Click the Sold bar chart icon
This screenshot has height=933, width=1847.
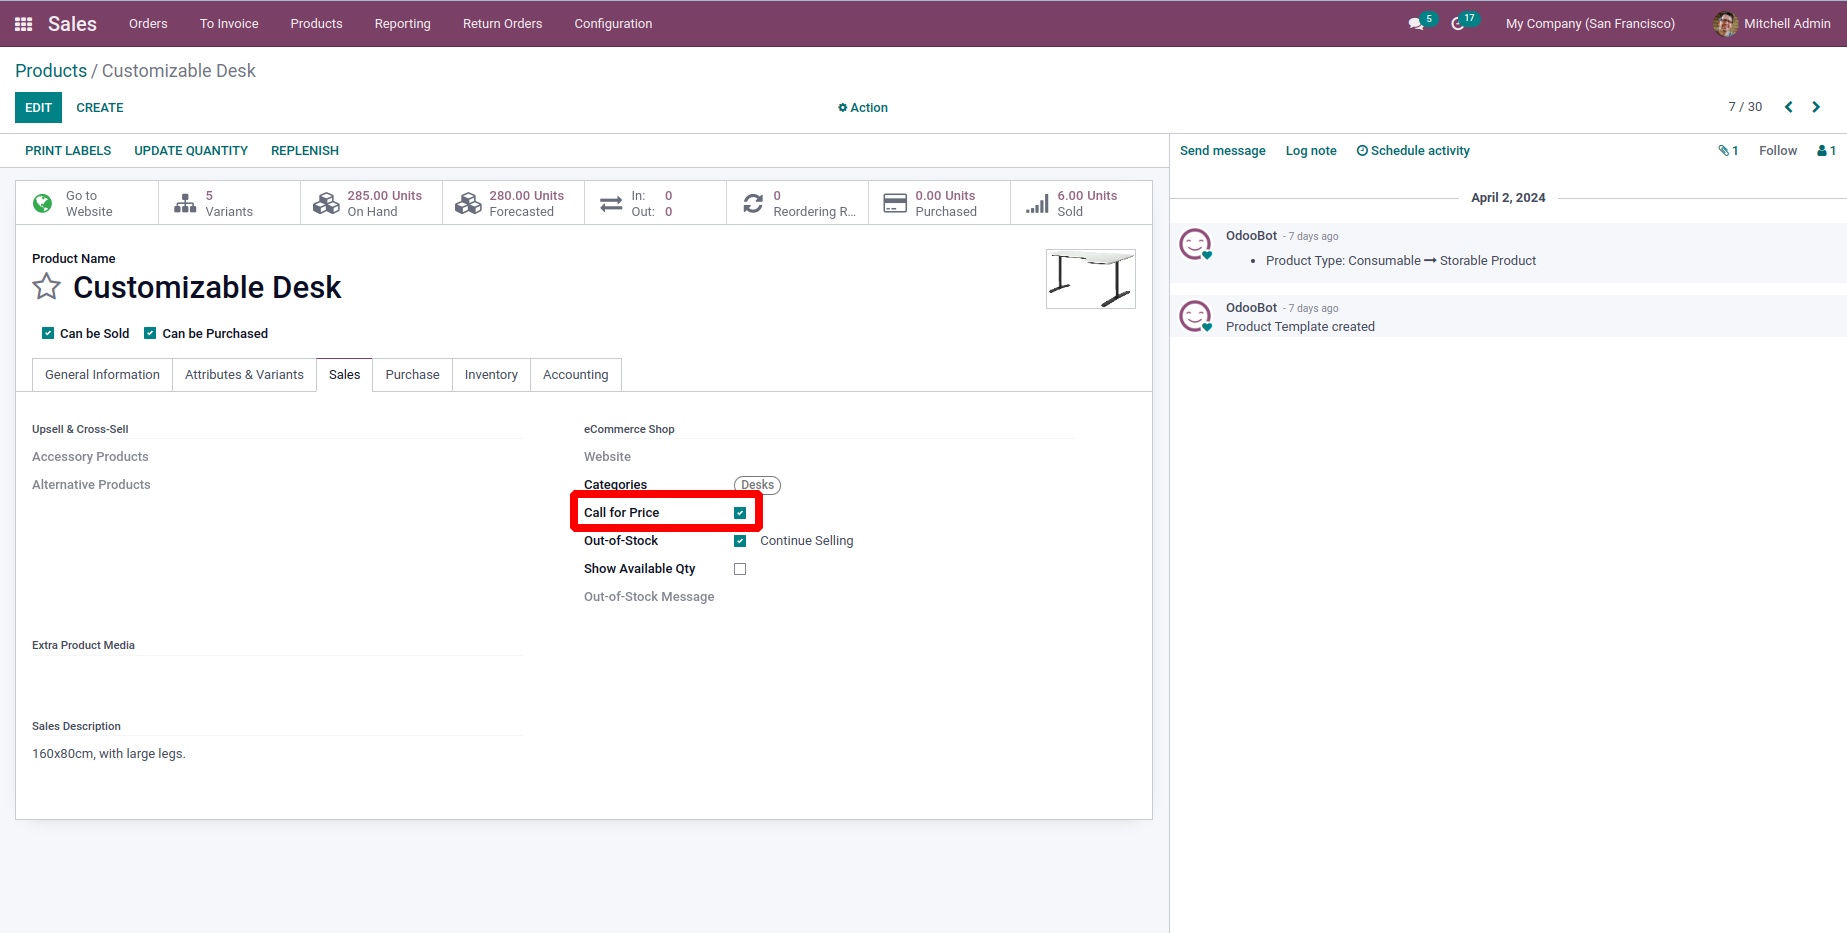click(x=1037, y=203)
